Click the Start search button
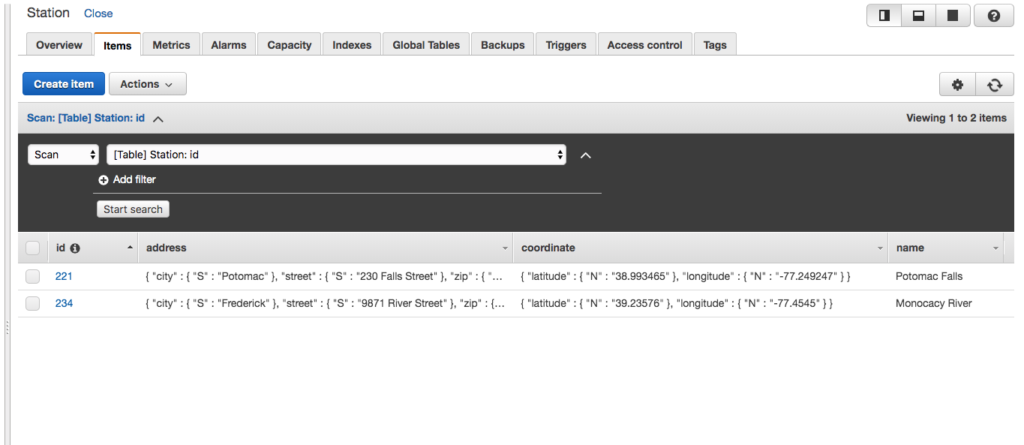 click(133, 210)
